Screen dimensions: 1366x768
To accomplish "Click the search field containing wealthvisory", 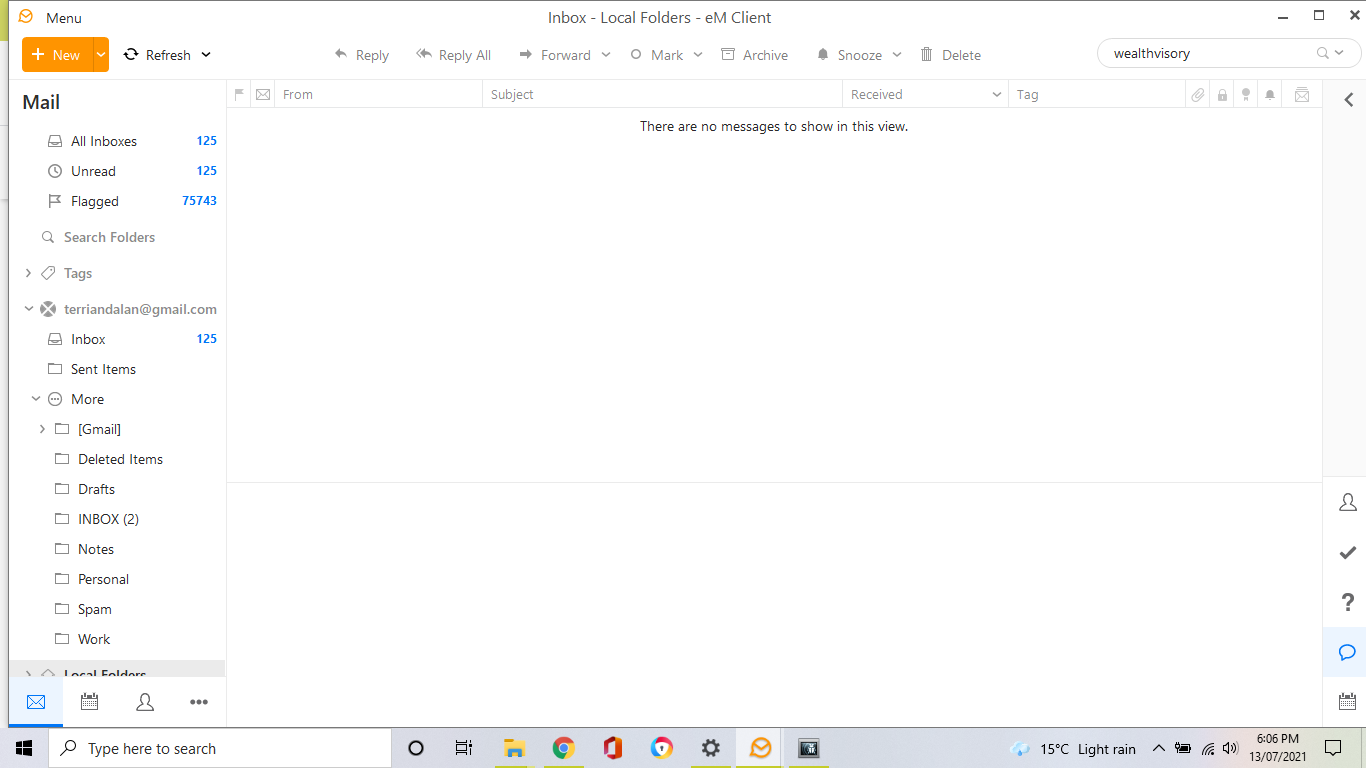I will 1208,54.
